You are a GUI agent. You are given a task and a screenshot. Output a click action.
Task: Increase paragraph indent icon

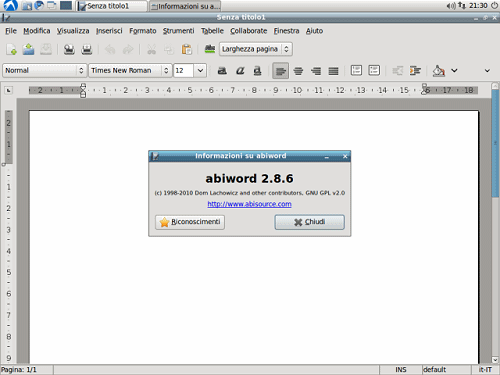[x=415, y=71]
